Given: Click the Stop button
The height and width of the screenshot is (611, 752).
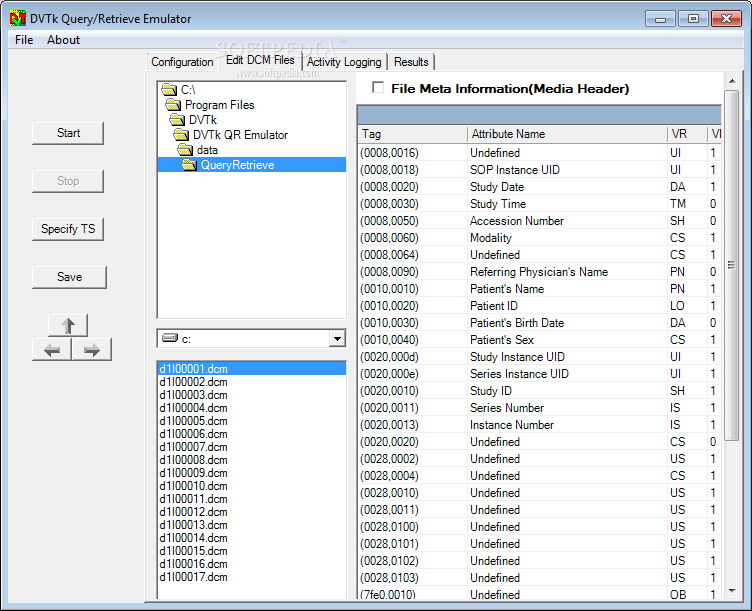Looking at the screenshot, I should (68, 181).
